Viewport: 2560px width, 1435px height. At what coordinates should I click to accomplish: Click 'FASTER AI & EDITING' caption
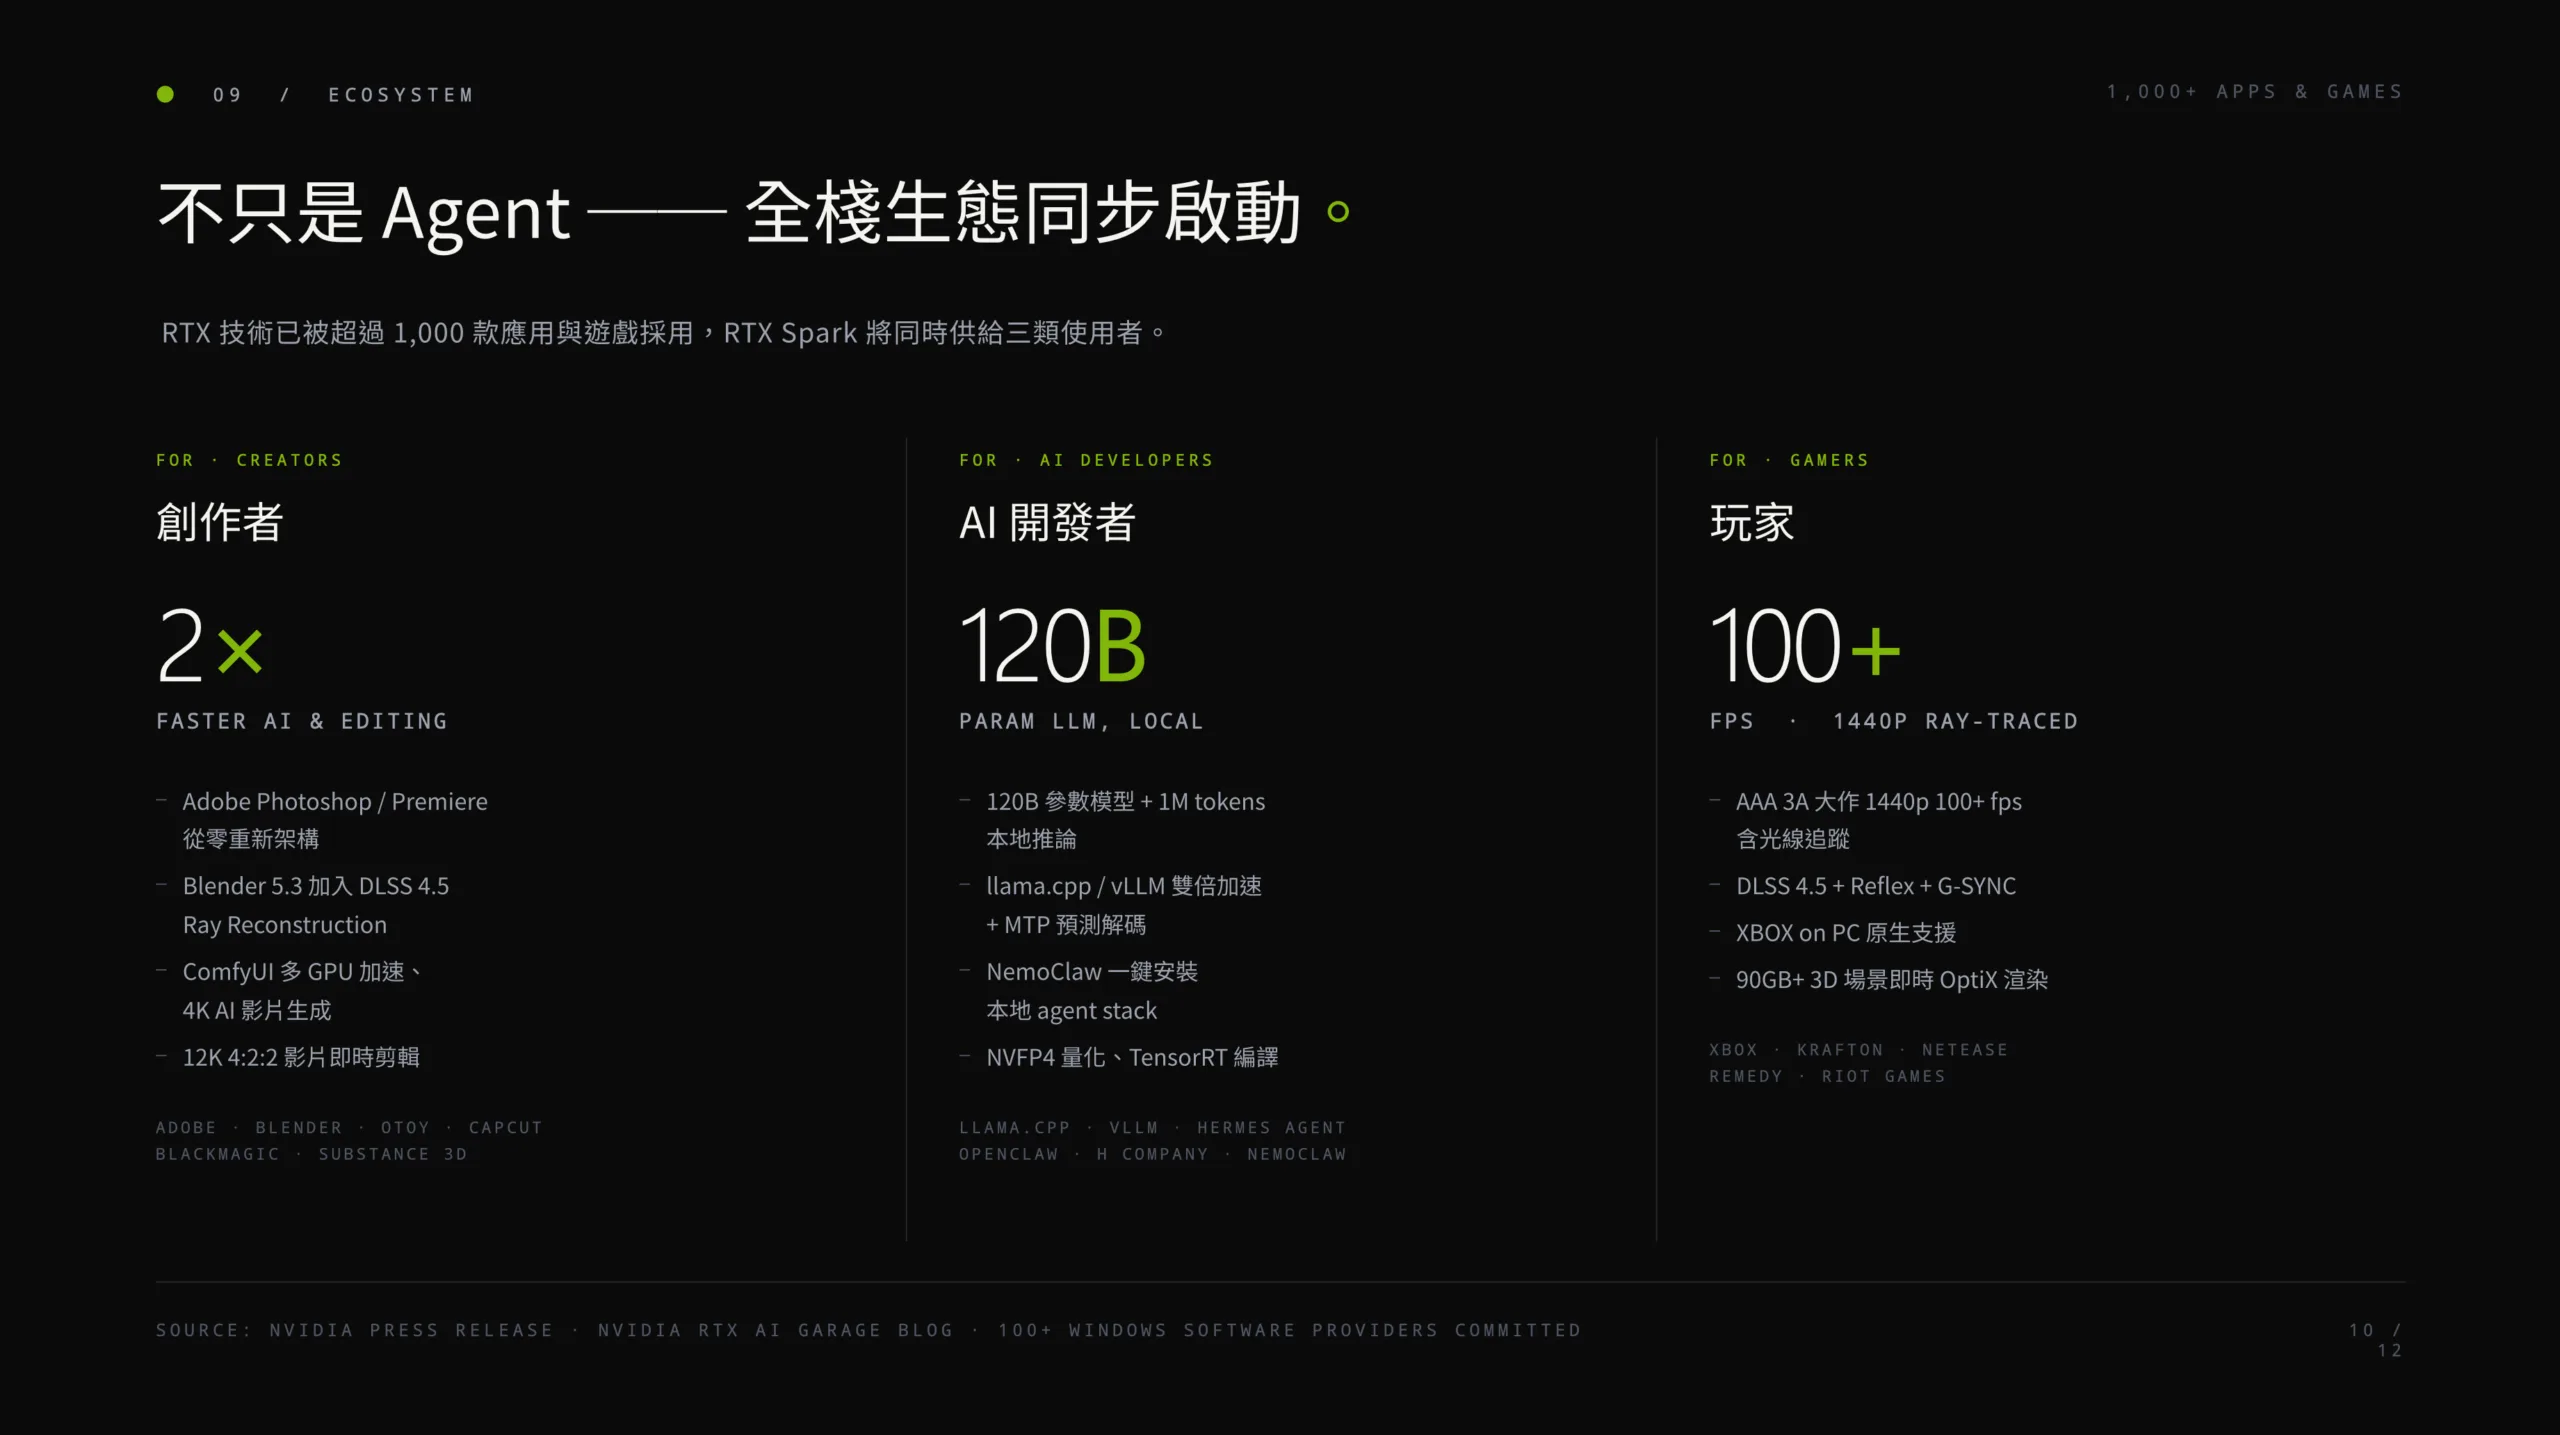click(302, 721)
